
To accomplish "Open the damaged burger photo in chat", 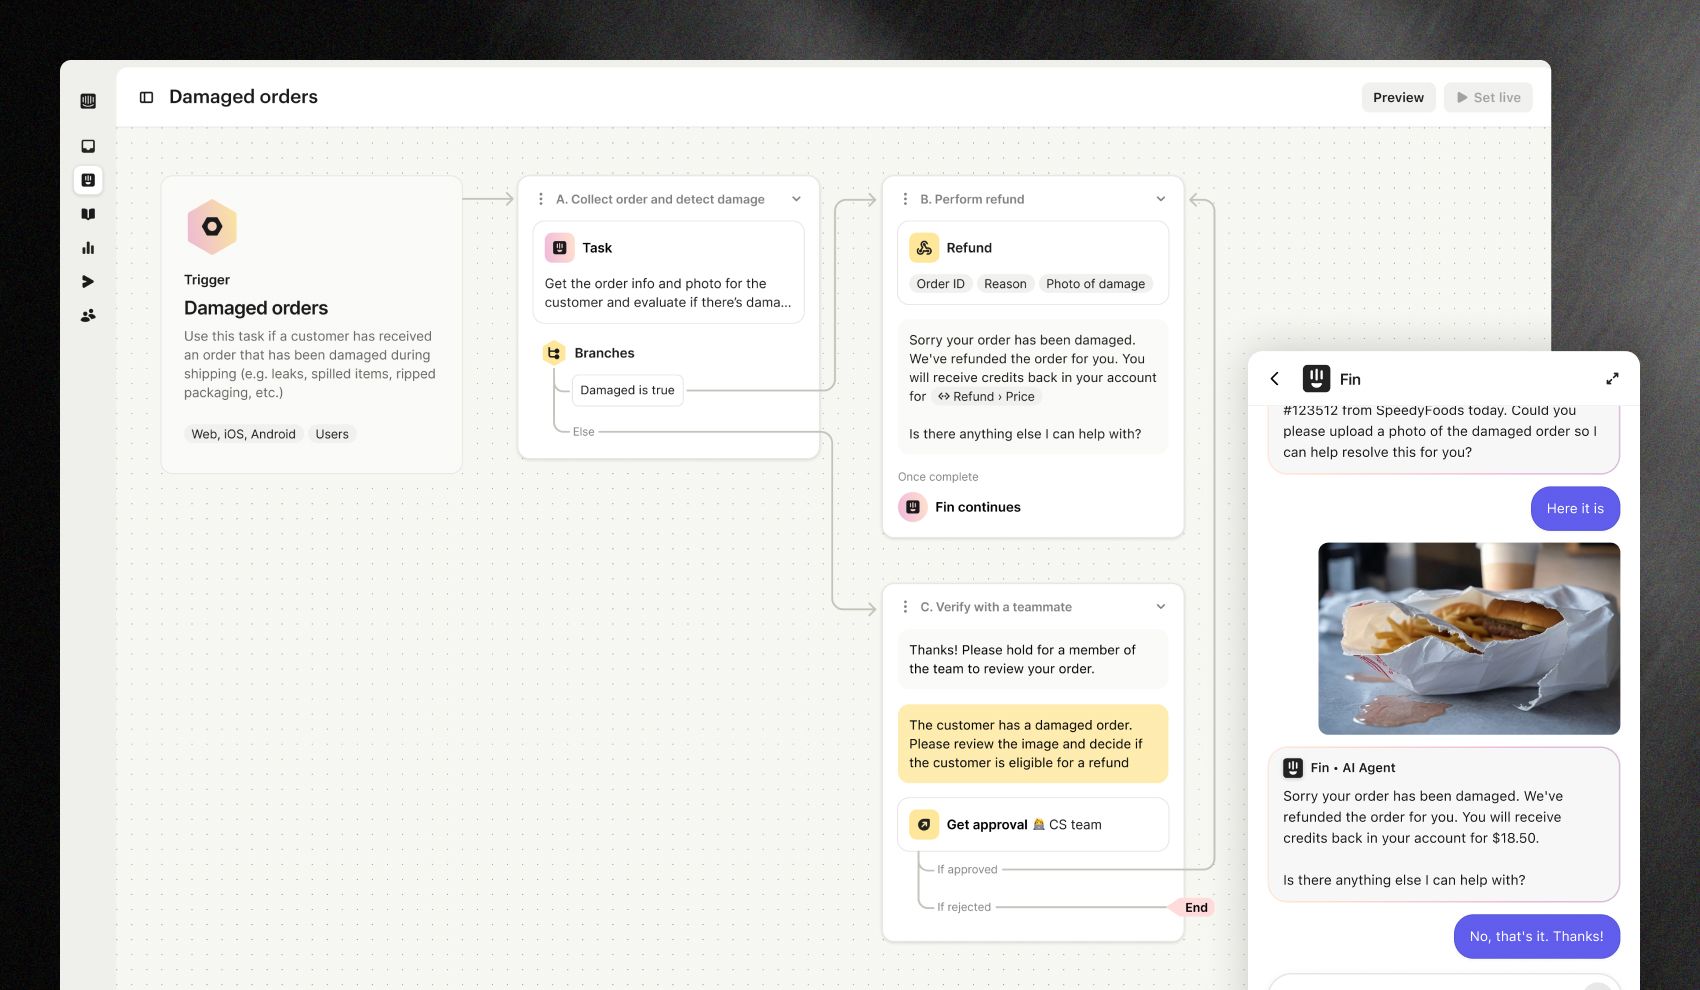I will click(1469, 639).
